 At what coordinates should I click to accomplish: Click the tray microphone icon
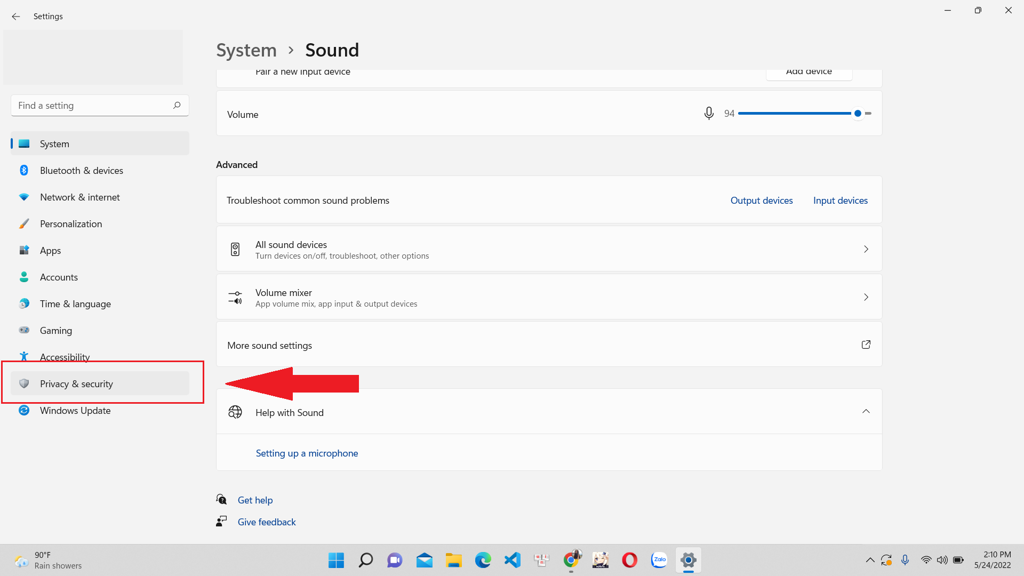tap(905, 560)
